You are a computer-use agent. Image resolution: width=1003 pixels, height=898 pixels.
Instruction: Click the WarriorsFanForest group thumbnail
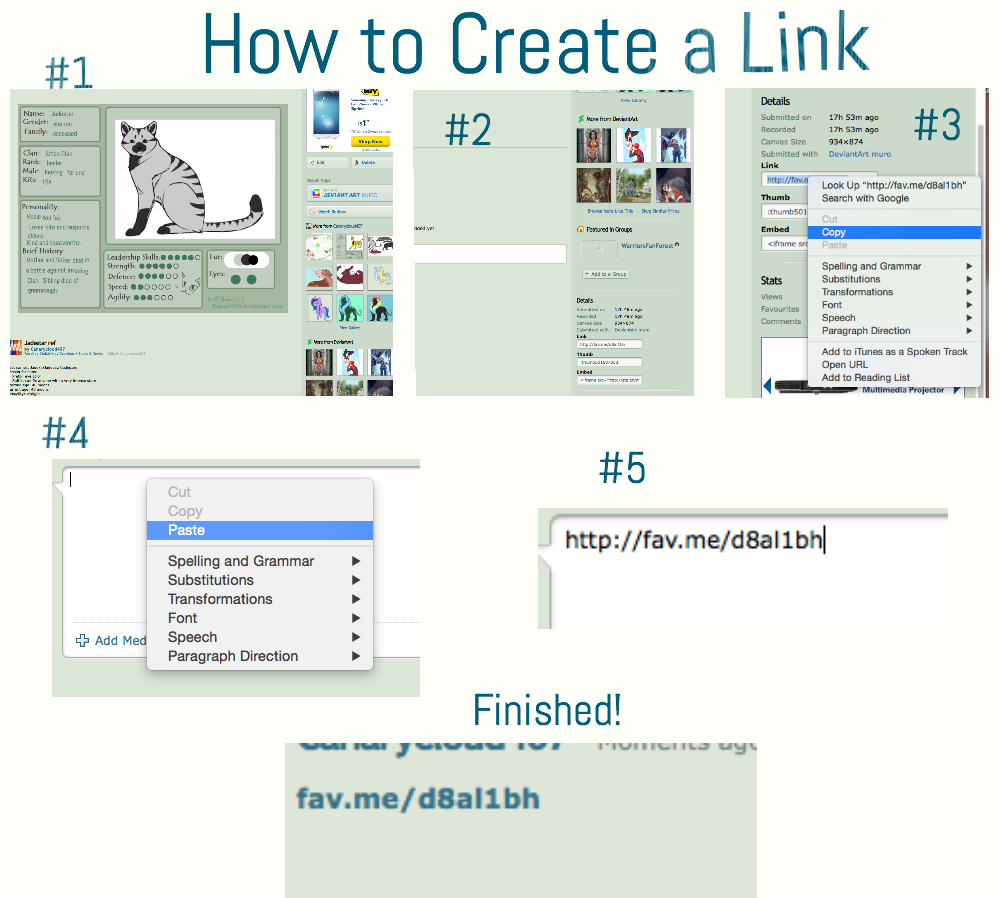click(x=599, y=249)
